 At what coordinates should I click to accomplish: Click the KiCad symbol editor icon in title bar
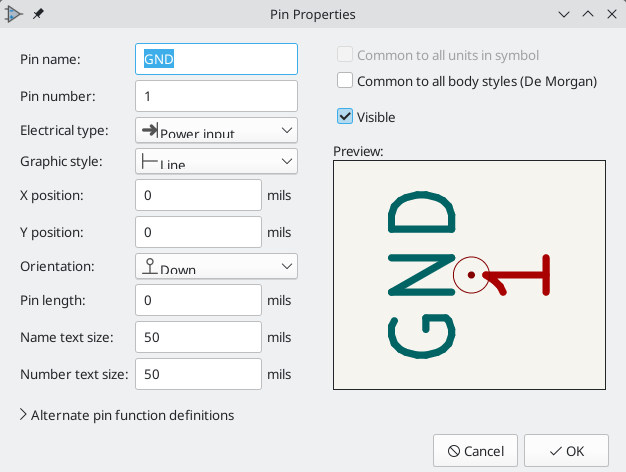[x=13, y=14]
